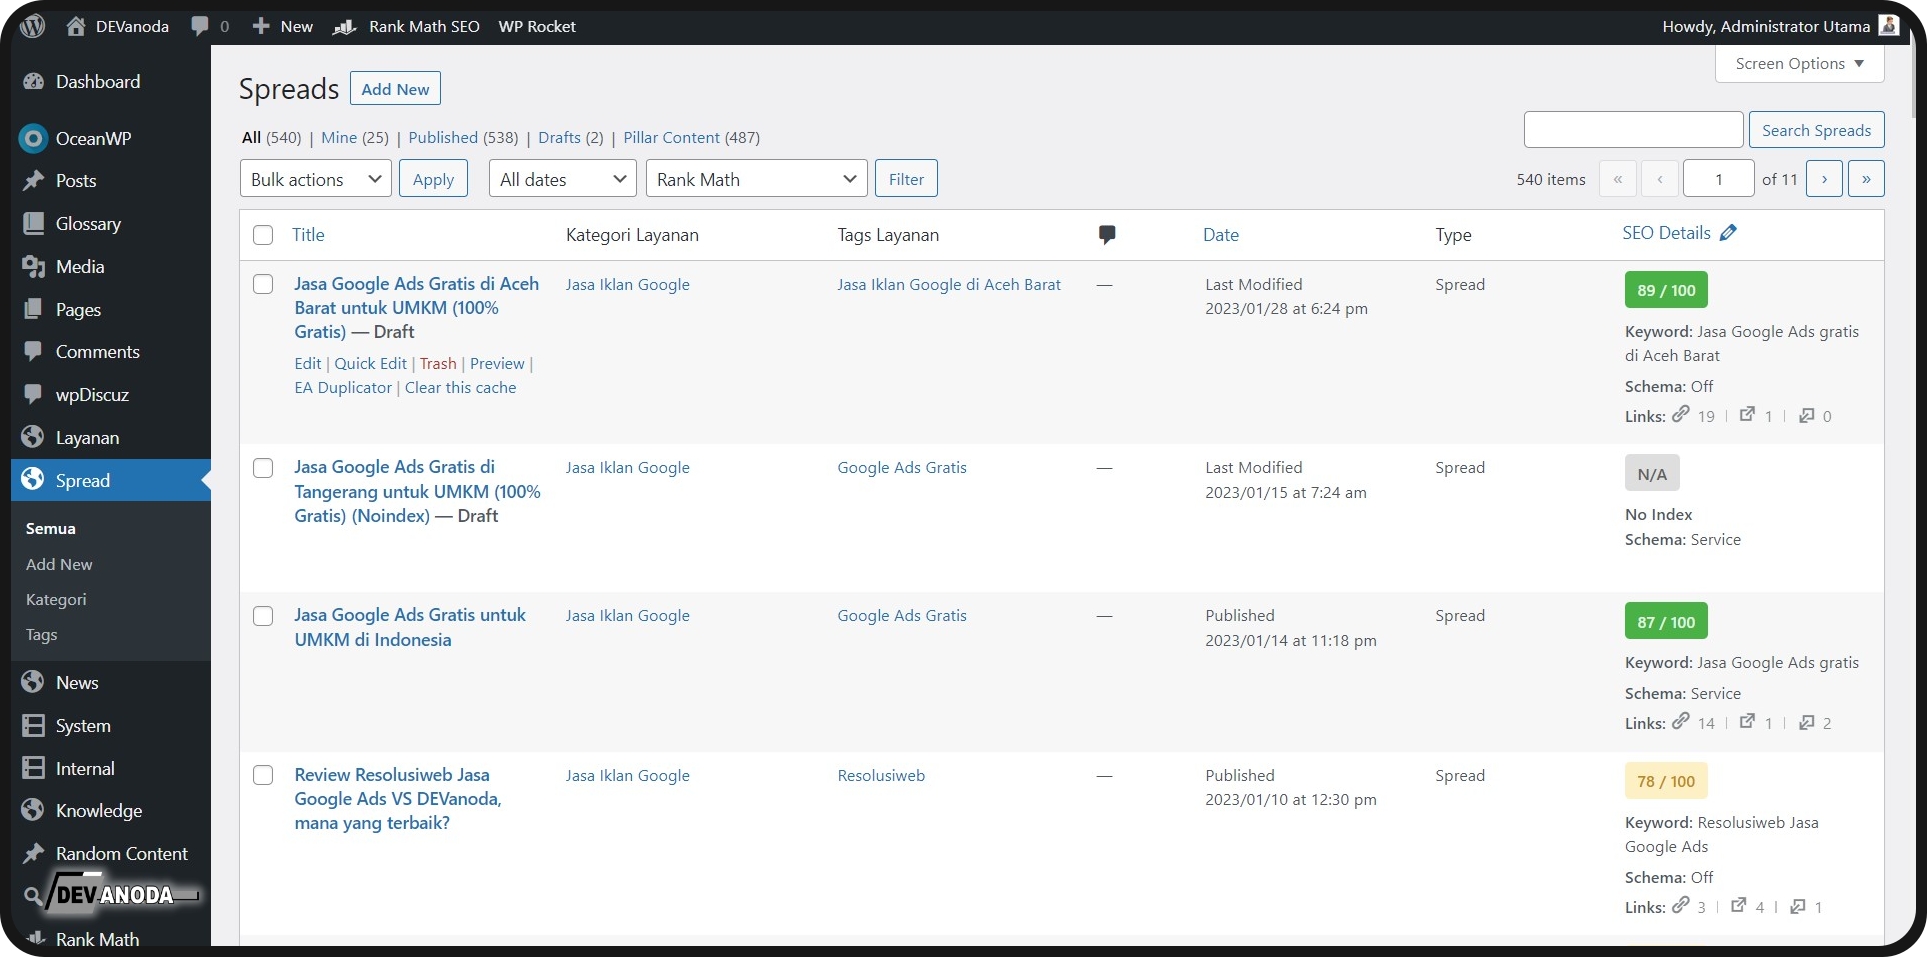The image size is (1927, 957).
Task: Open Dashboard from sidebar icon
Action: pyautogui.click(x=33, y=82)
